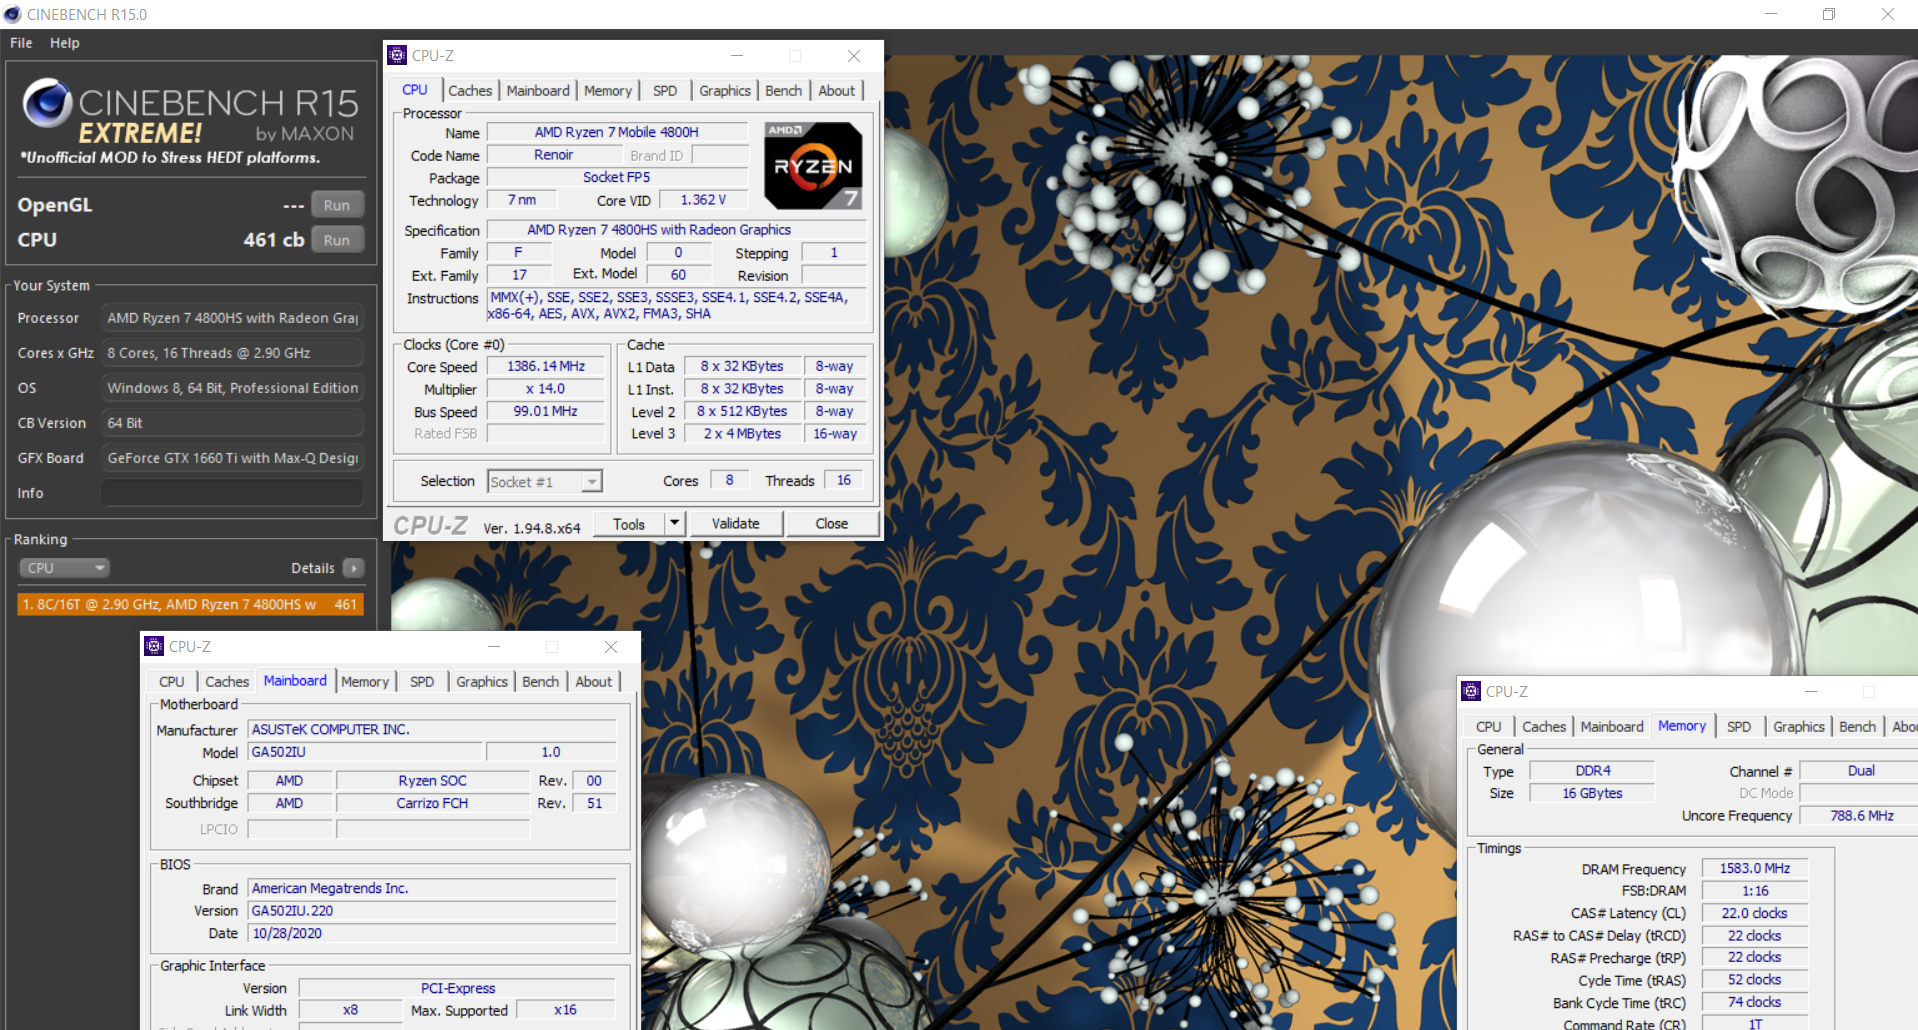Click CPU-Z icon in top CPU-Z window title
Screen dimensions: 1918x1030
pyautogui.click(x=397, y=55)
